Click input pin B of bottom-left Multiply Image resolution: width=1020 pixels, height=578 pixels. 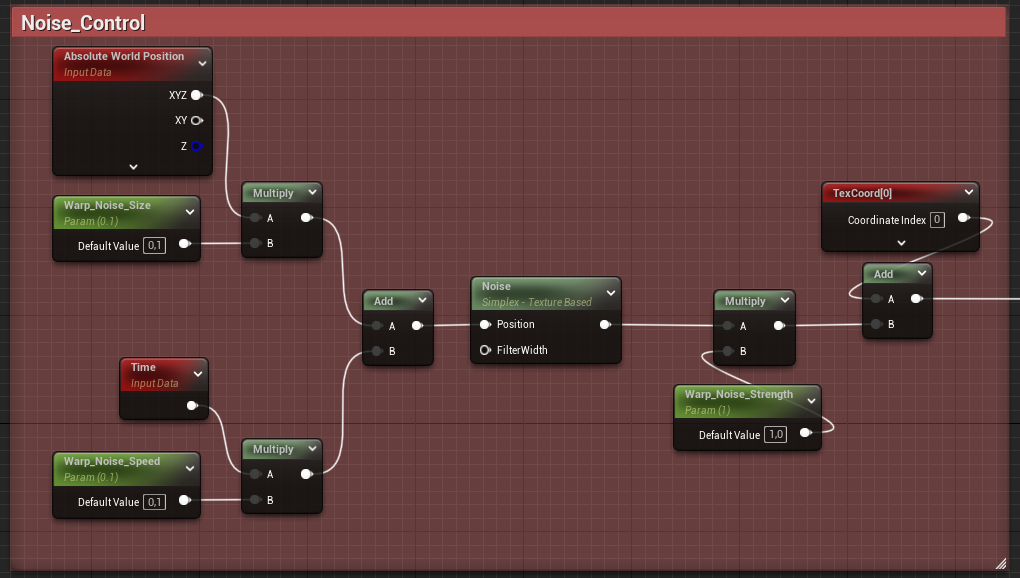[255, 500]
